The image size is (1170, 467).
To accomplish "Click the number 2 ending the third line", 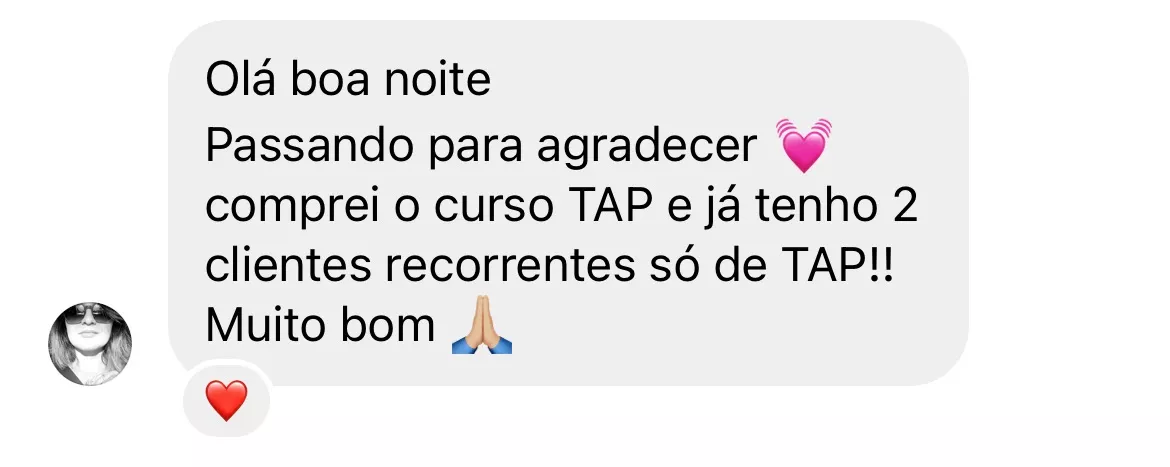I will click(905, 206).
